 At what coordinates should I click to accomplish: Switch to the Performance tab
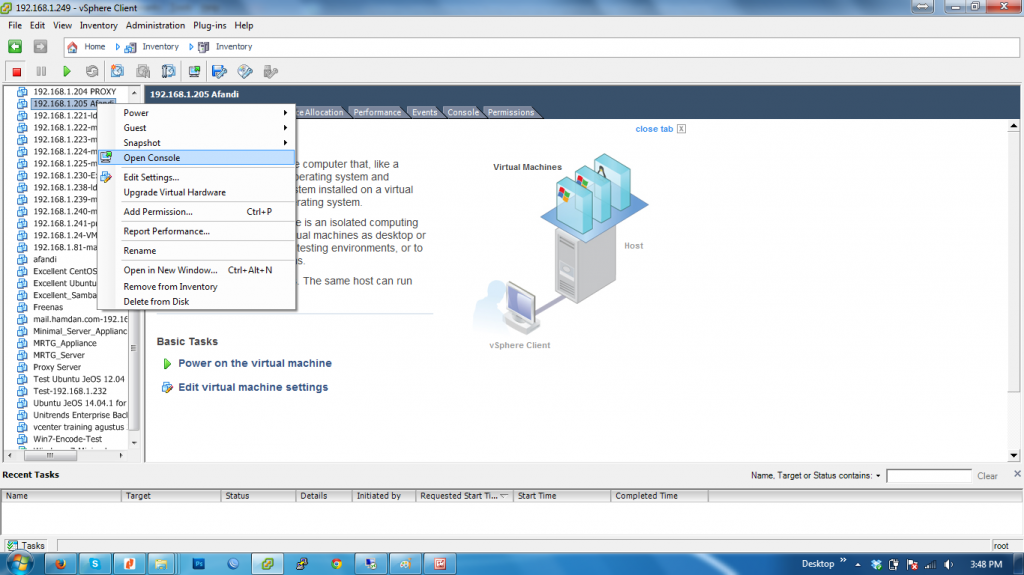point(378,112)
